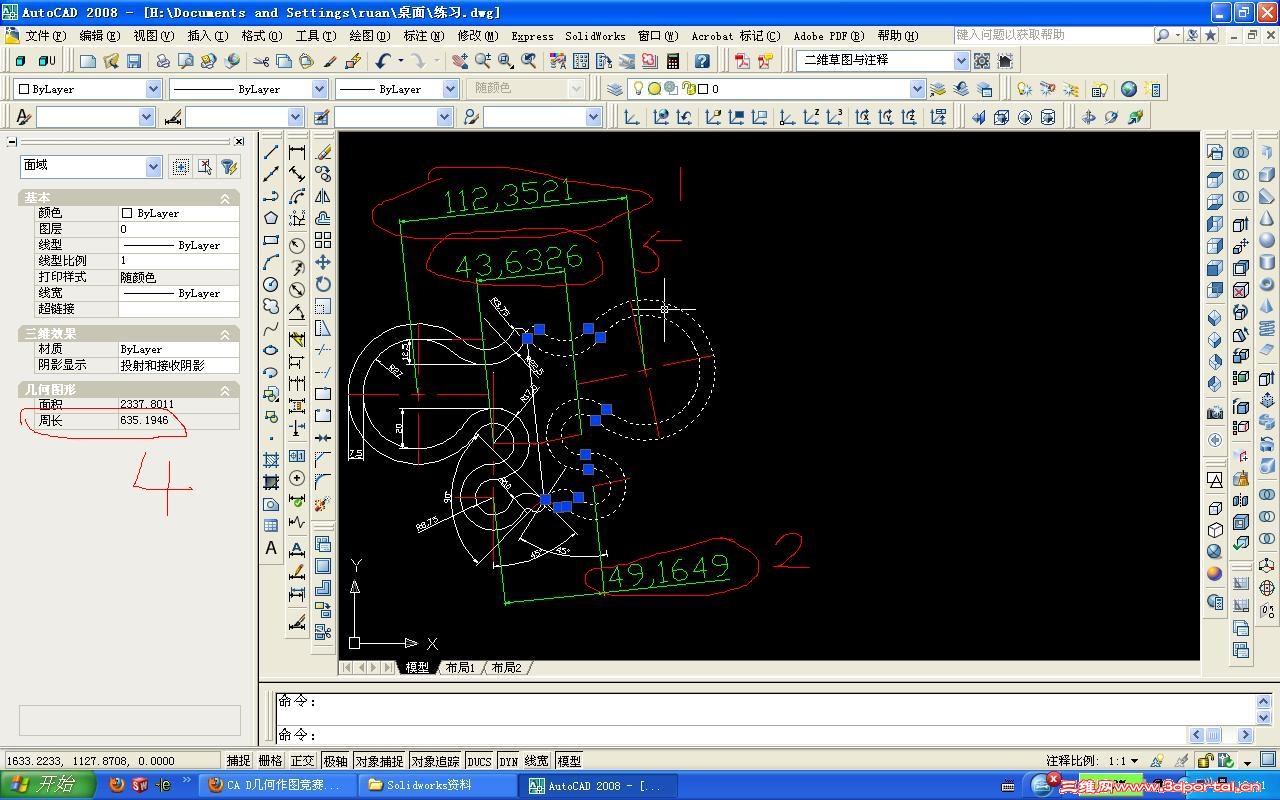Screen dimensions: 1280x800
Task: Select the Circle draw tool
Action: 271,284
